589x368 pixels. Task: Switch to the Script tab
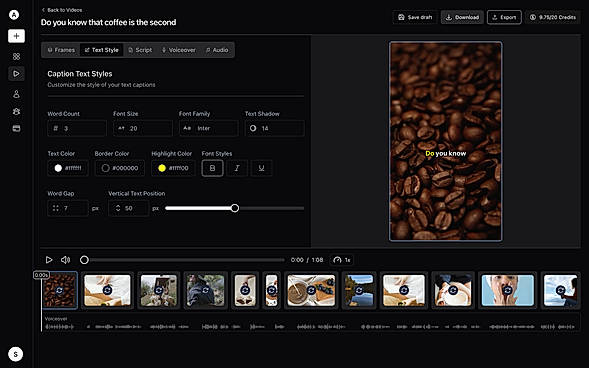click(x=140, y=50)
